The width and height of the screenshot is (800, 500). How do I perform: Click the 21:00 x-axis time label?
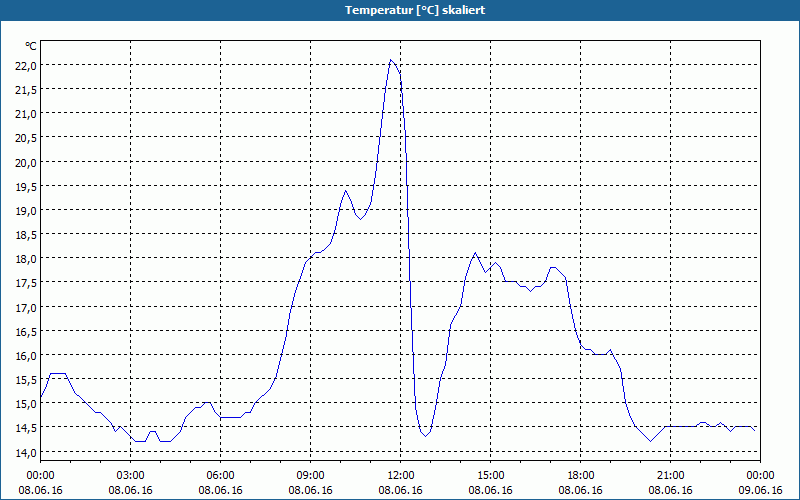tap(670, 475)
